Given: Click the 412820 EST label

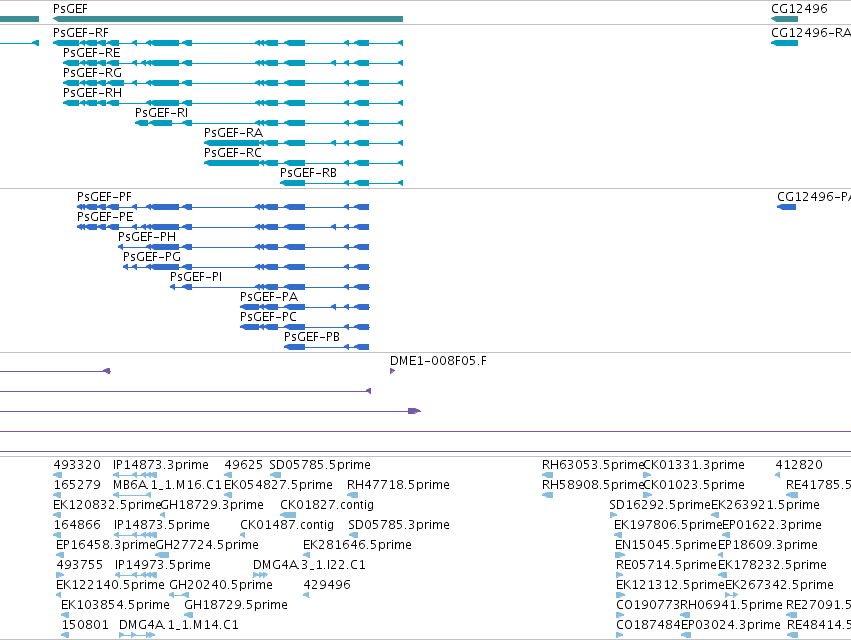Looking at the screenshot, I should [799, 465].
